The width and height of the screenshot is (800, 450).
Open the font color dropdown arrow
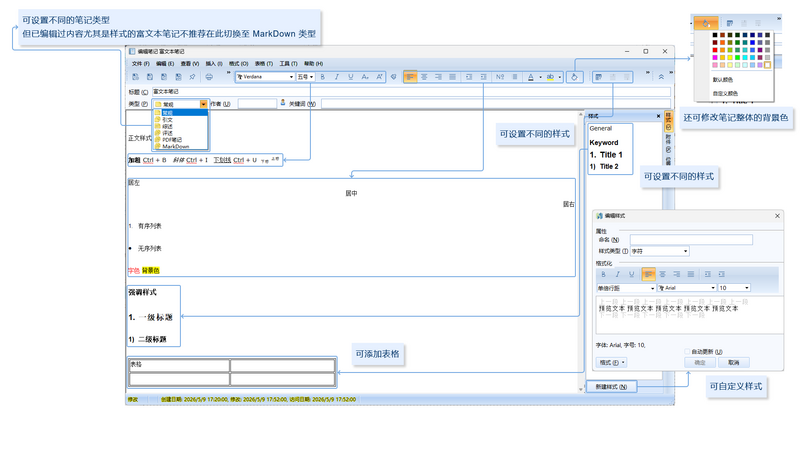pos(540,78)
